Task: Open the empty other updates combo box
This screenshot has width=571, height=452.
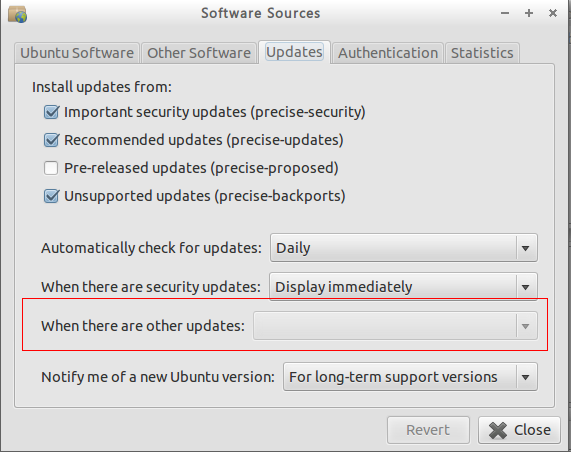Action: click(x=395, y=326)
